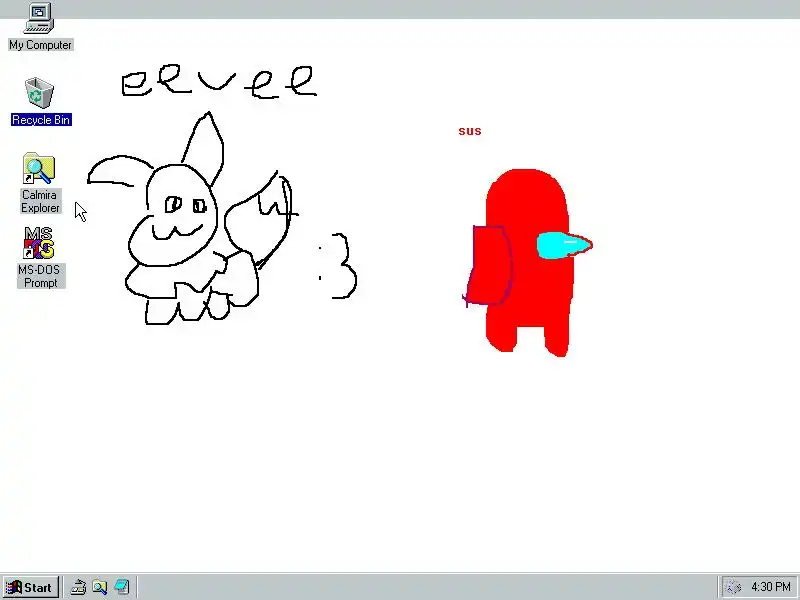The width and height of the screenshot is (800, 600).
Task: Click the red "sus" text
Action: 470,132
